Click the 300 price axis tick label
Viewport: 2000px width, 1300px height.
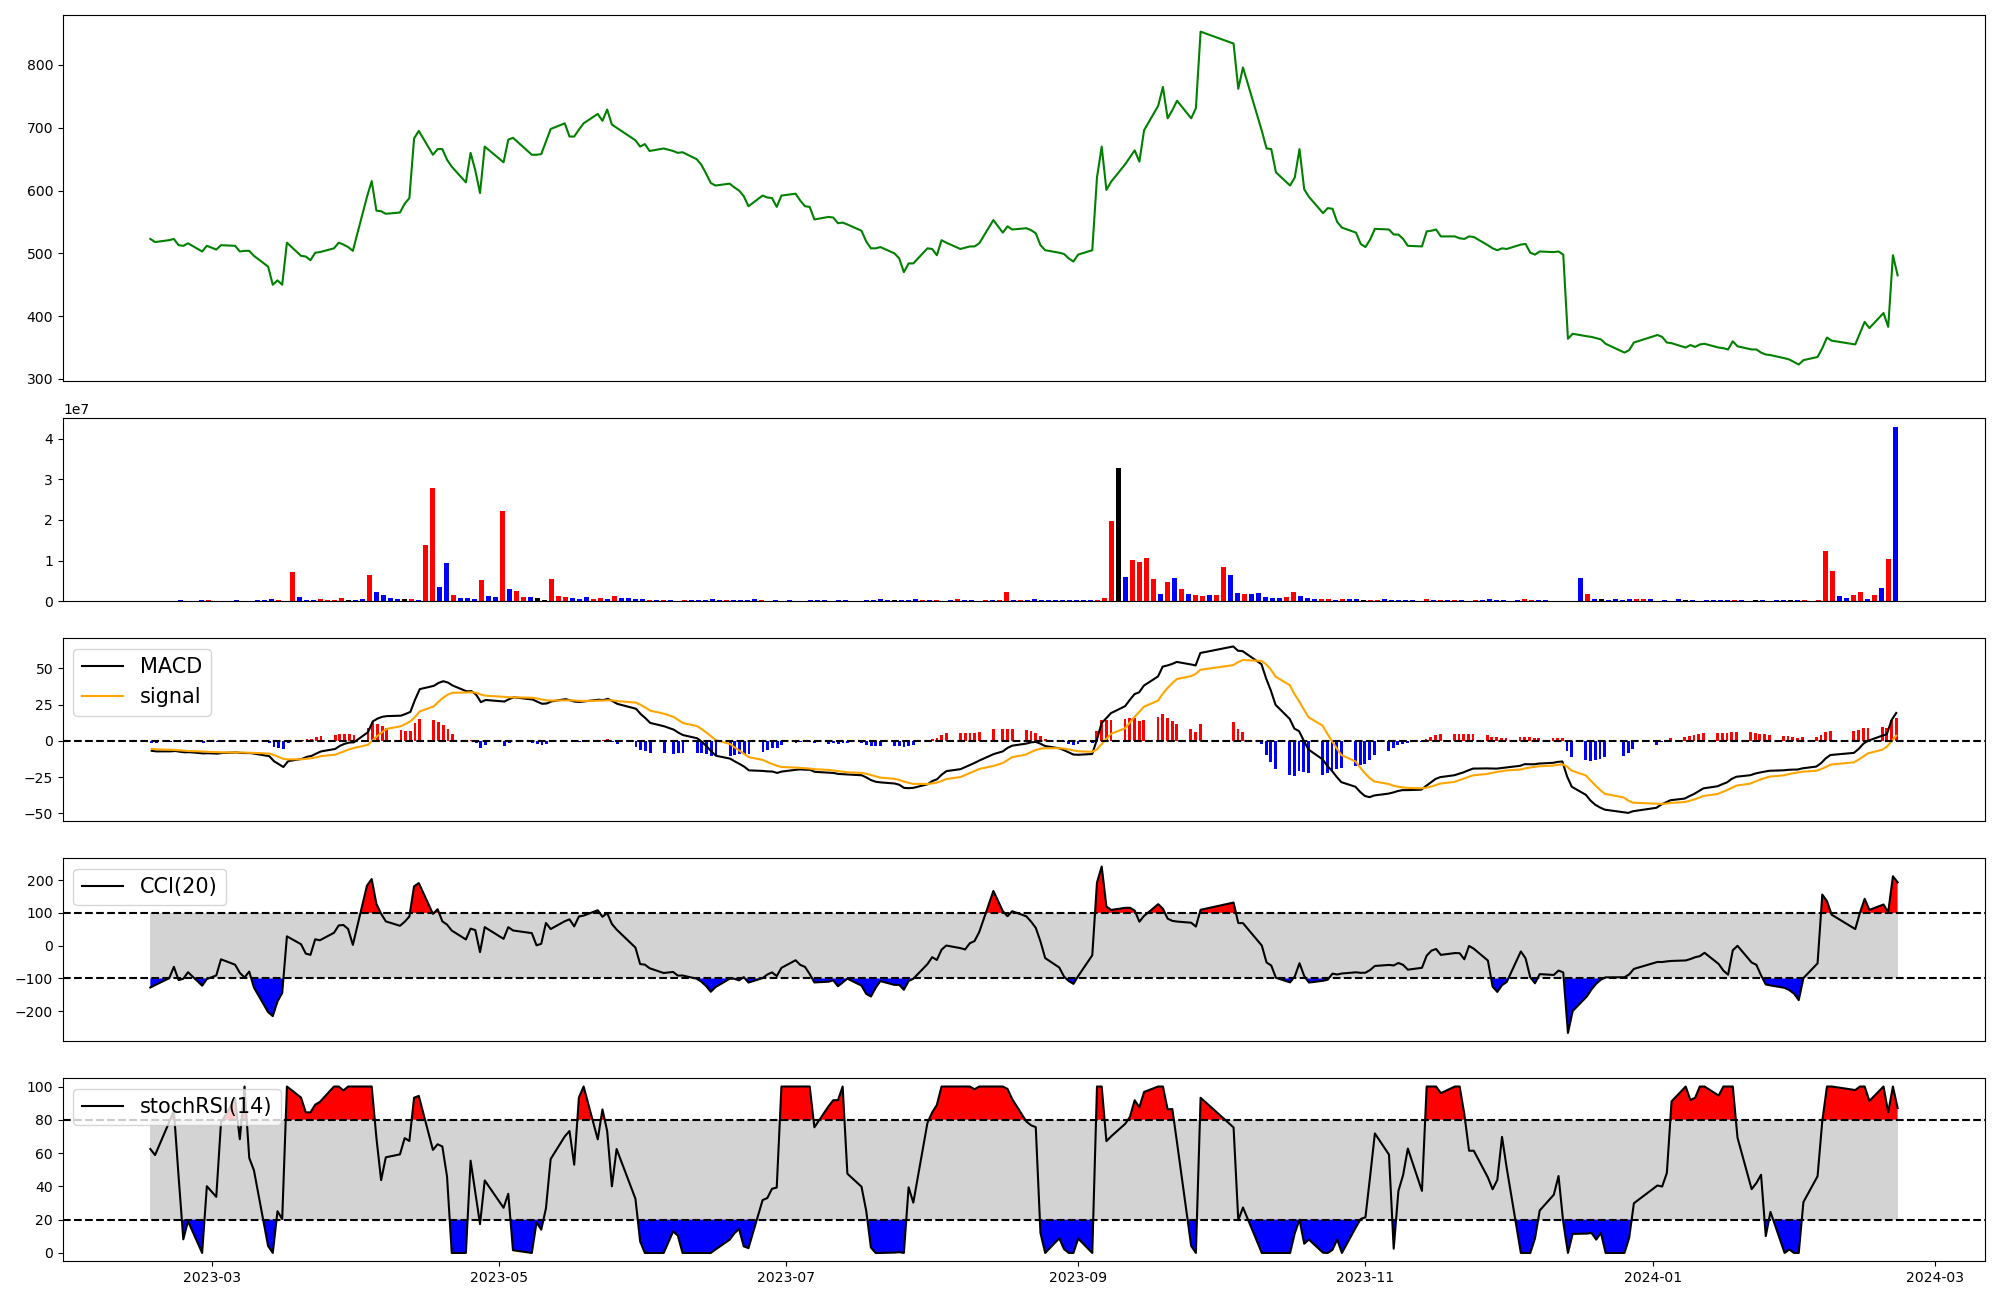coord(41,380)
